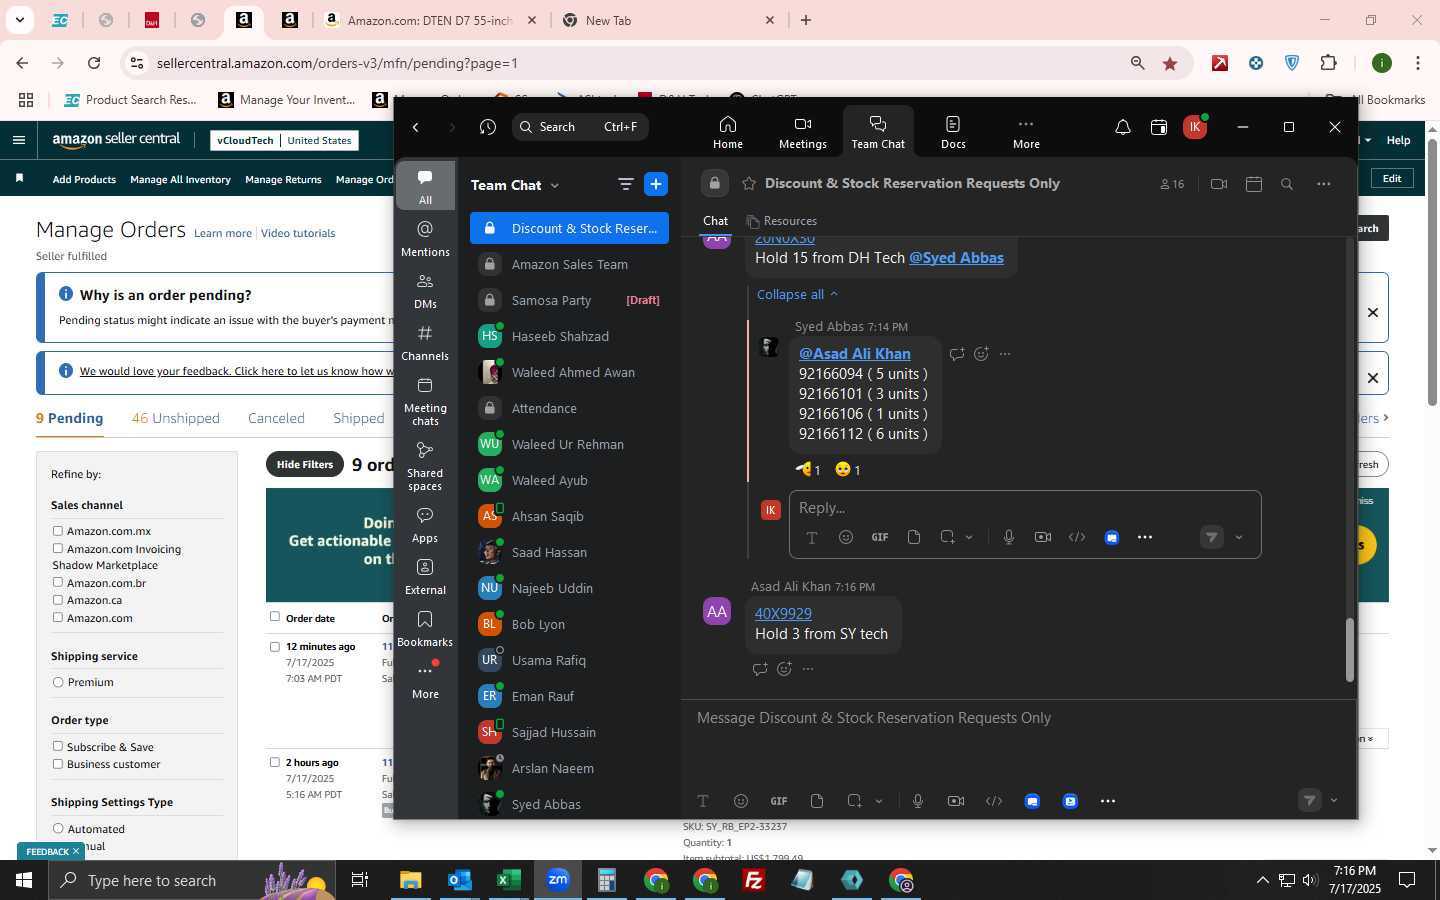Viewport: 1440px width, 900px height.
Task: Collapse all thread replies
Action: coord(797,294)
